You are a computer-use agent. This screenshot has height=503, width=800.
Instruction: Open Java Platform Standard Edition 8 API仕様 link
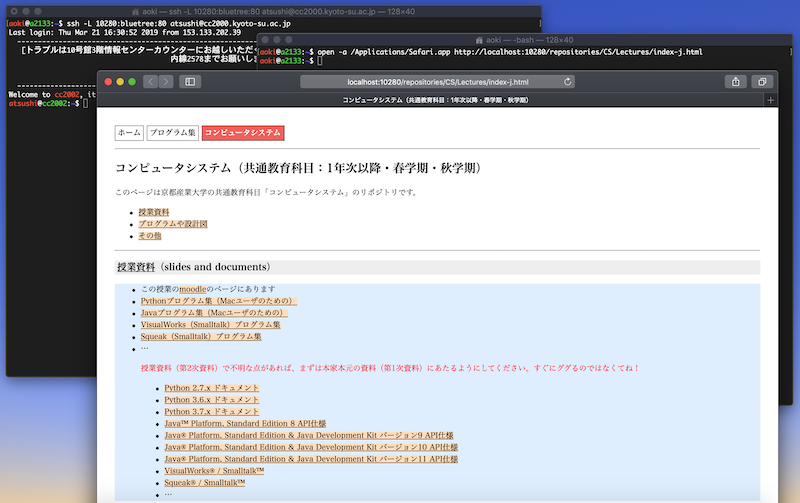(245, 423)
